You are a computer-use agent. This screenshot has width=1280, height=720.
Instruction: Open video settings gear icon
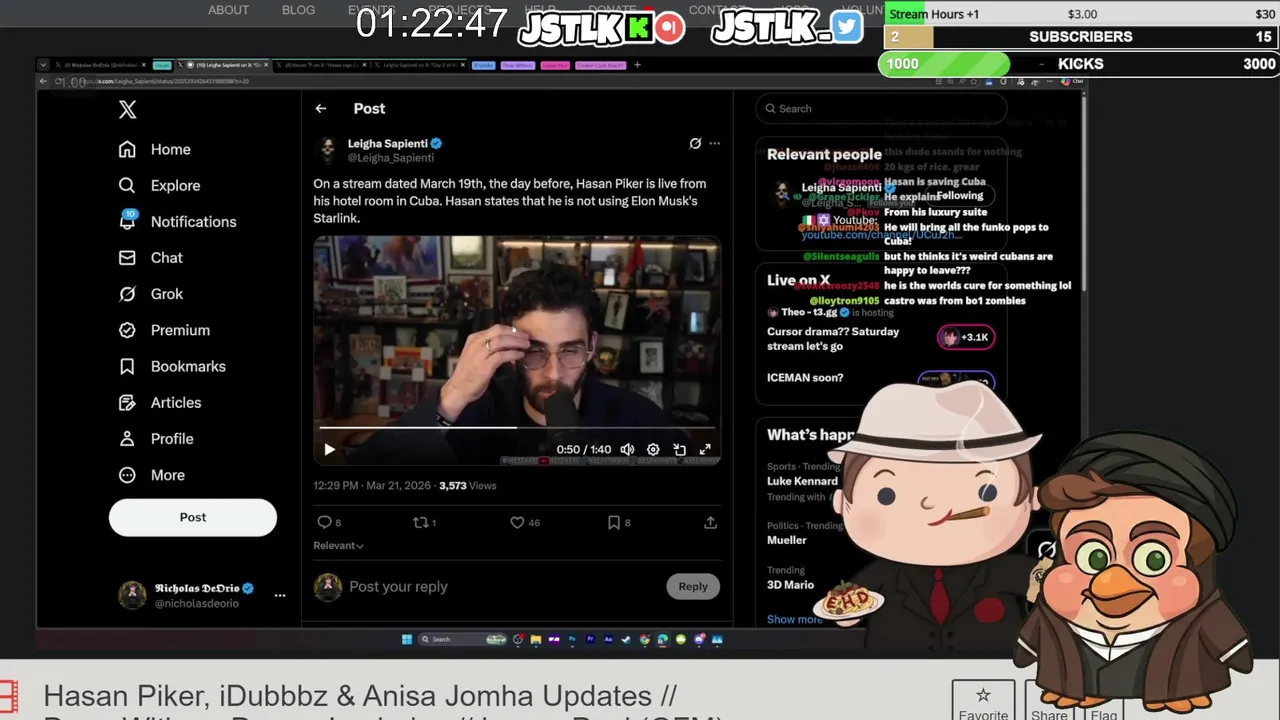pyautogui.click(x=653, y=450)
